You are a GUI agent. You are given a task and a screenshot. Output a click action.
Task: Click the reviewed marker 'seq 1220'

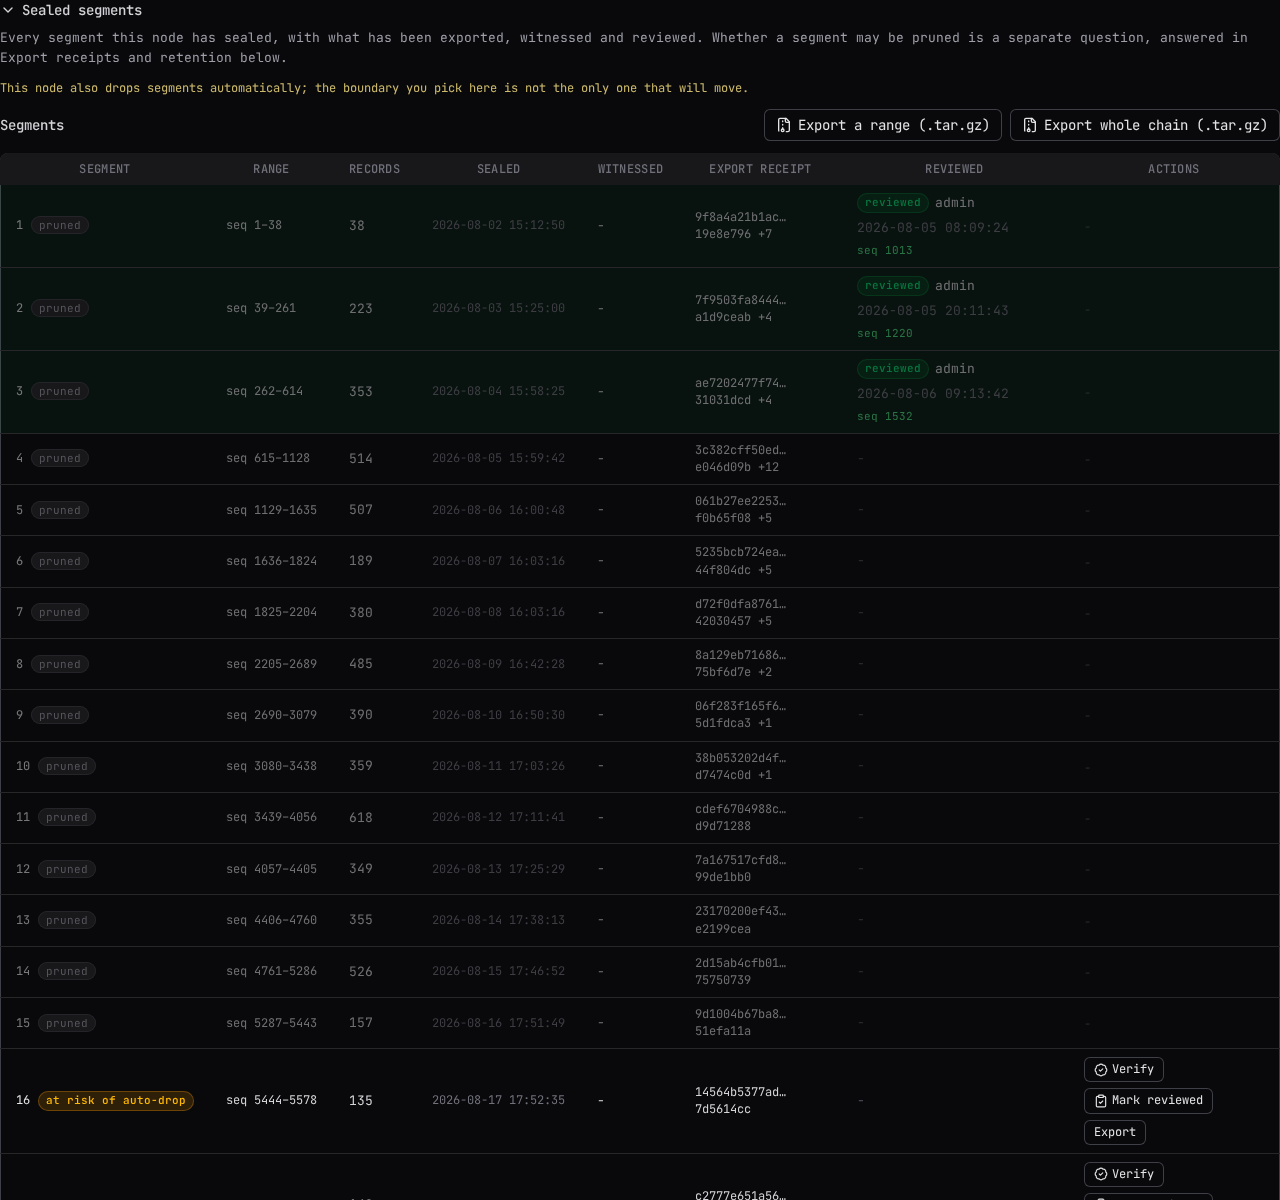[x=885, y=333]
